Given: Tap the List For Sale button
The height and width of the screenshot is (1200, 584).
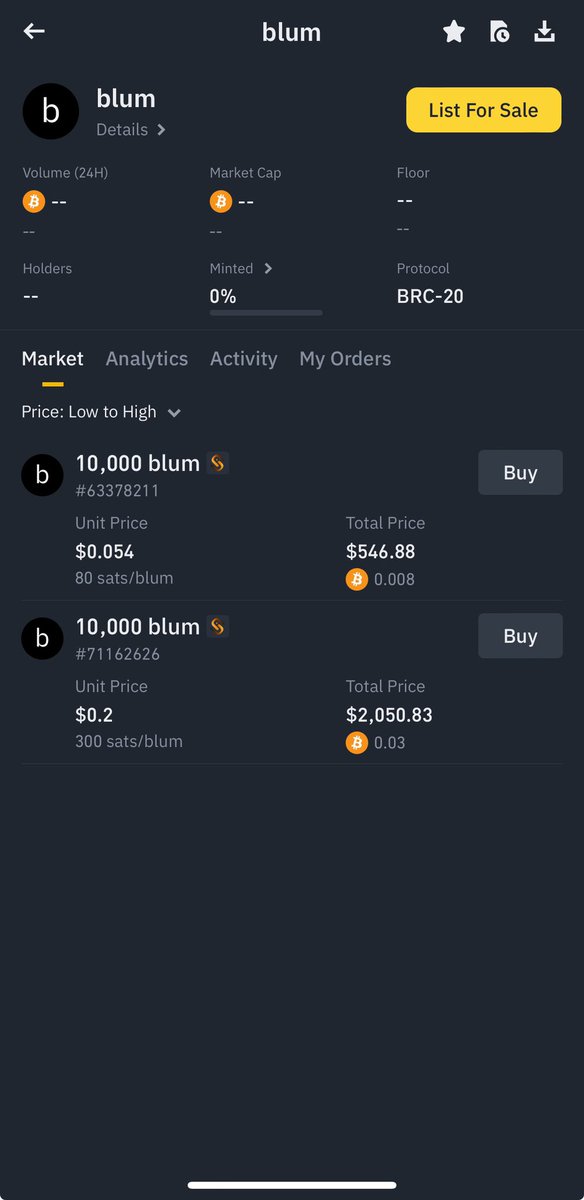Looking at the screenshot, I should click(x=483, y=110).
